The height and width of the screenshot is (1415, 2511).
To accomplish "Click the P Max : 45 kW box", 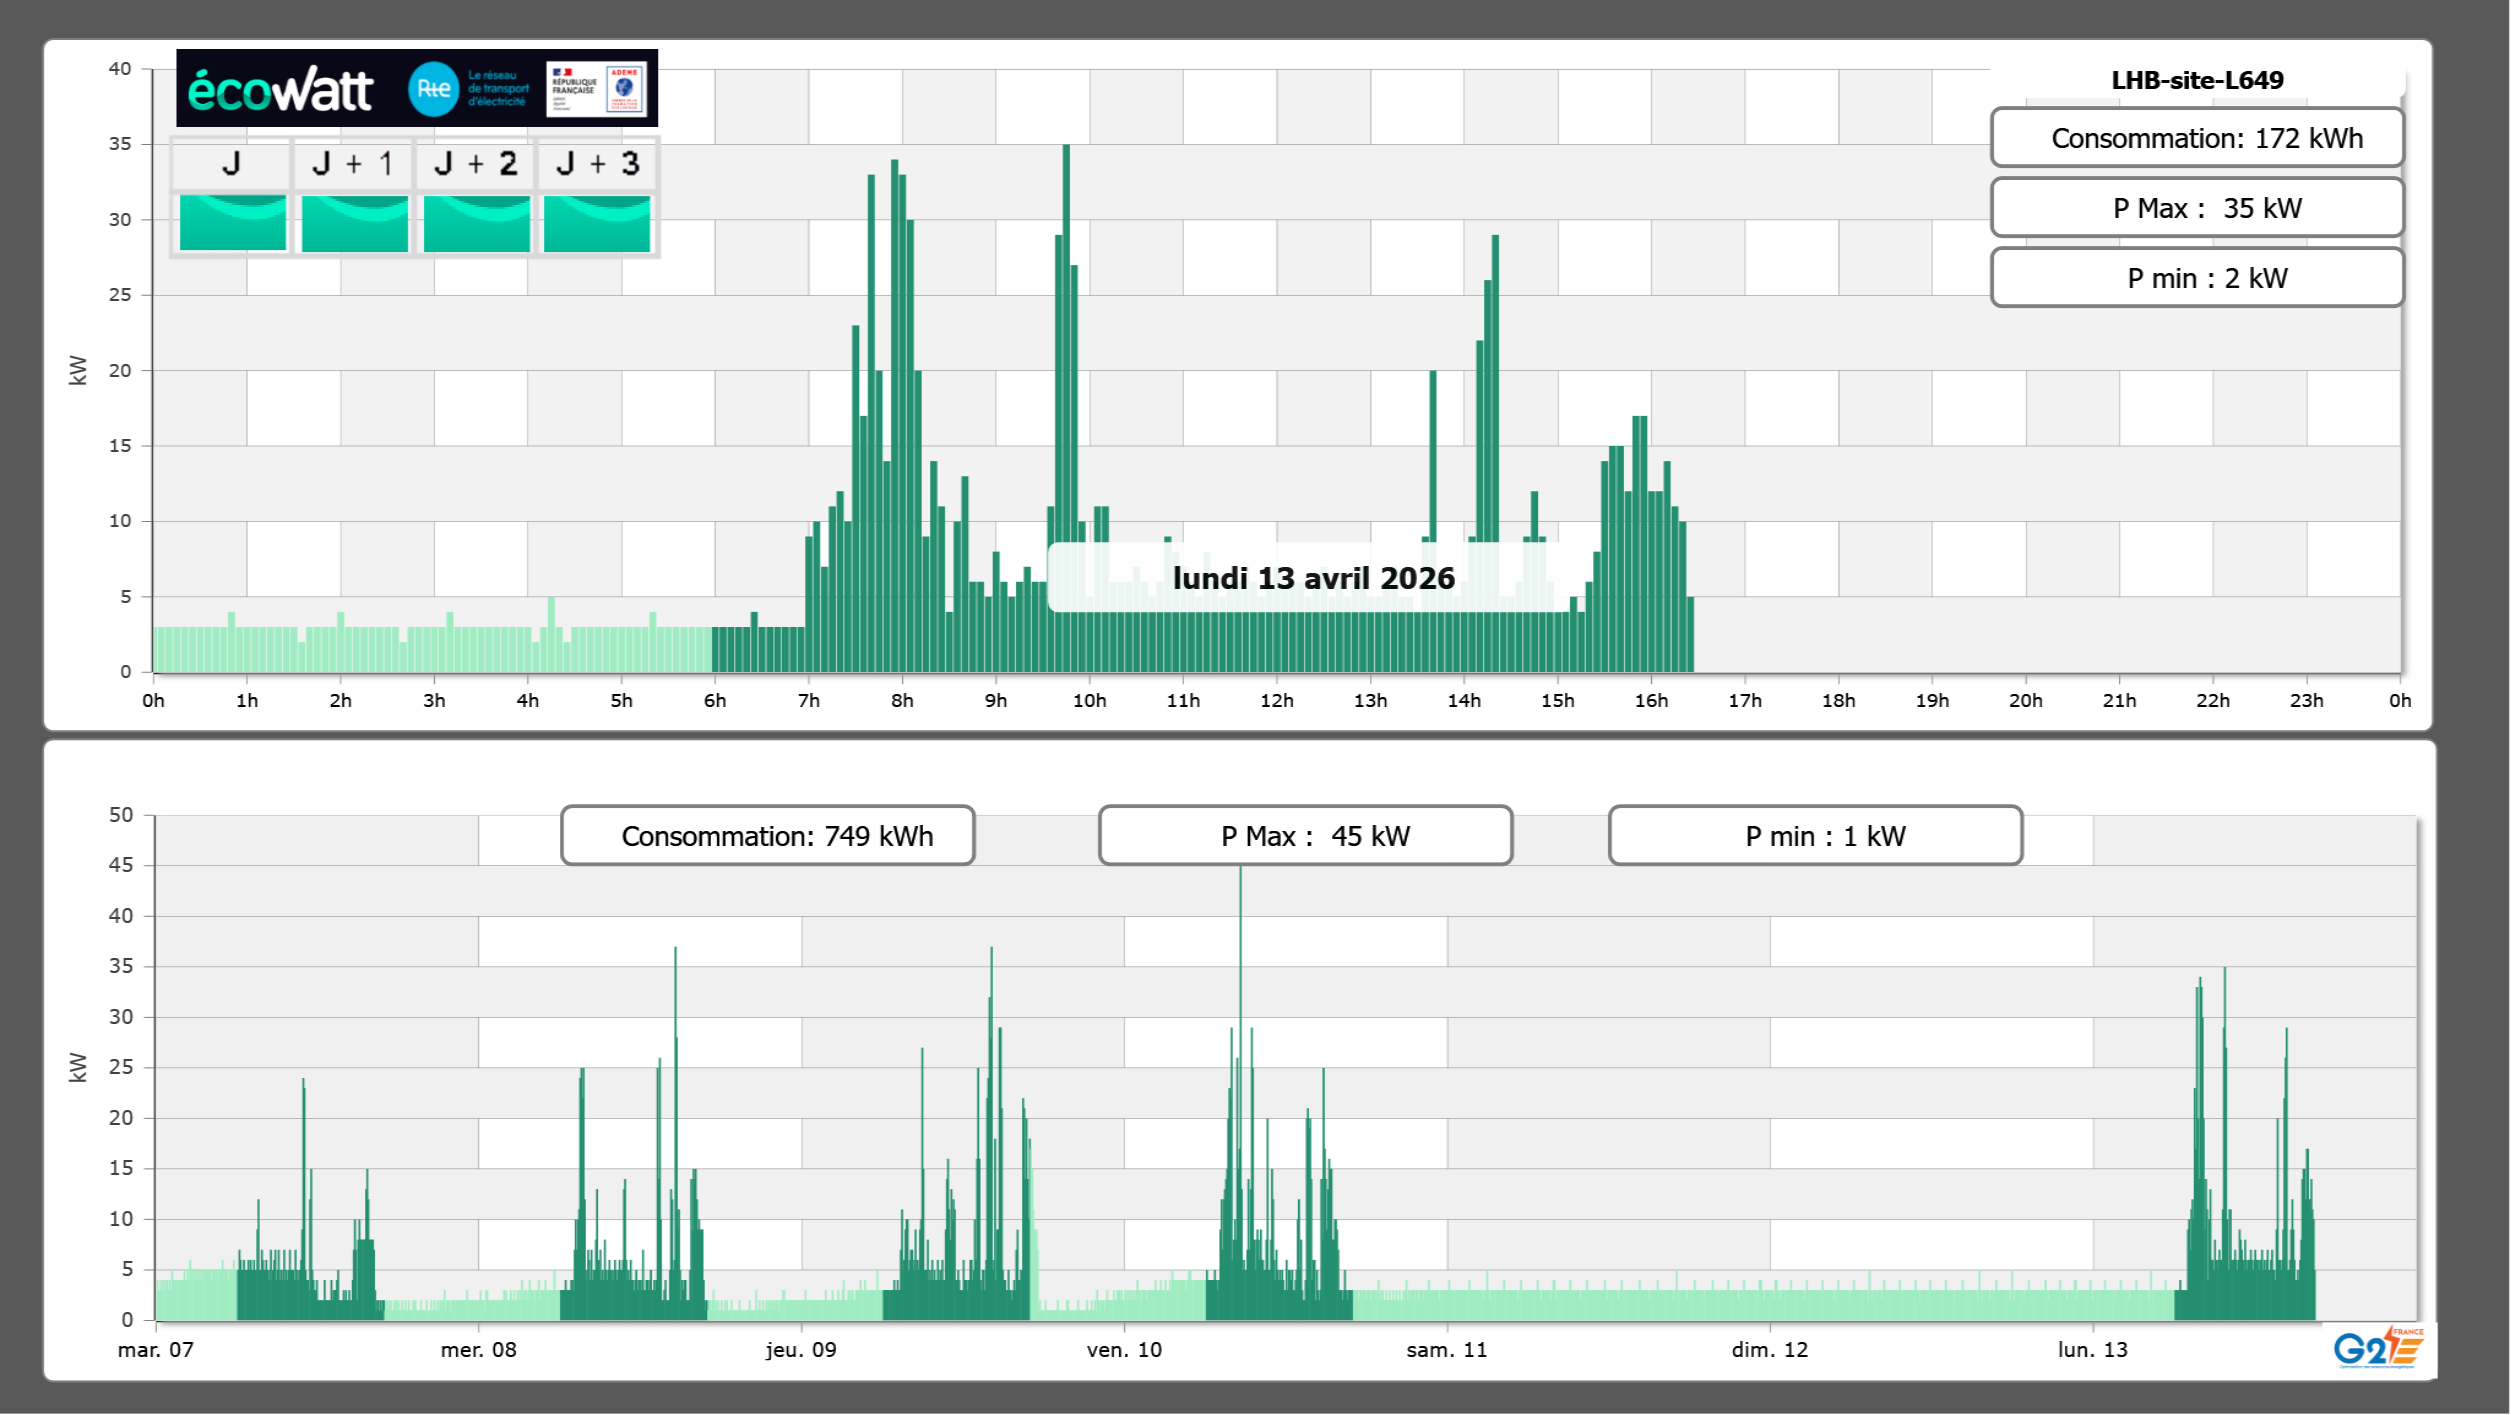I will 1305,835.
